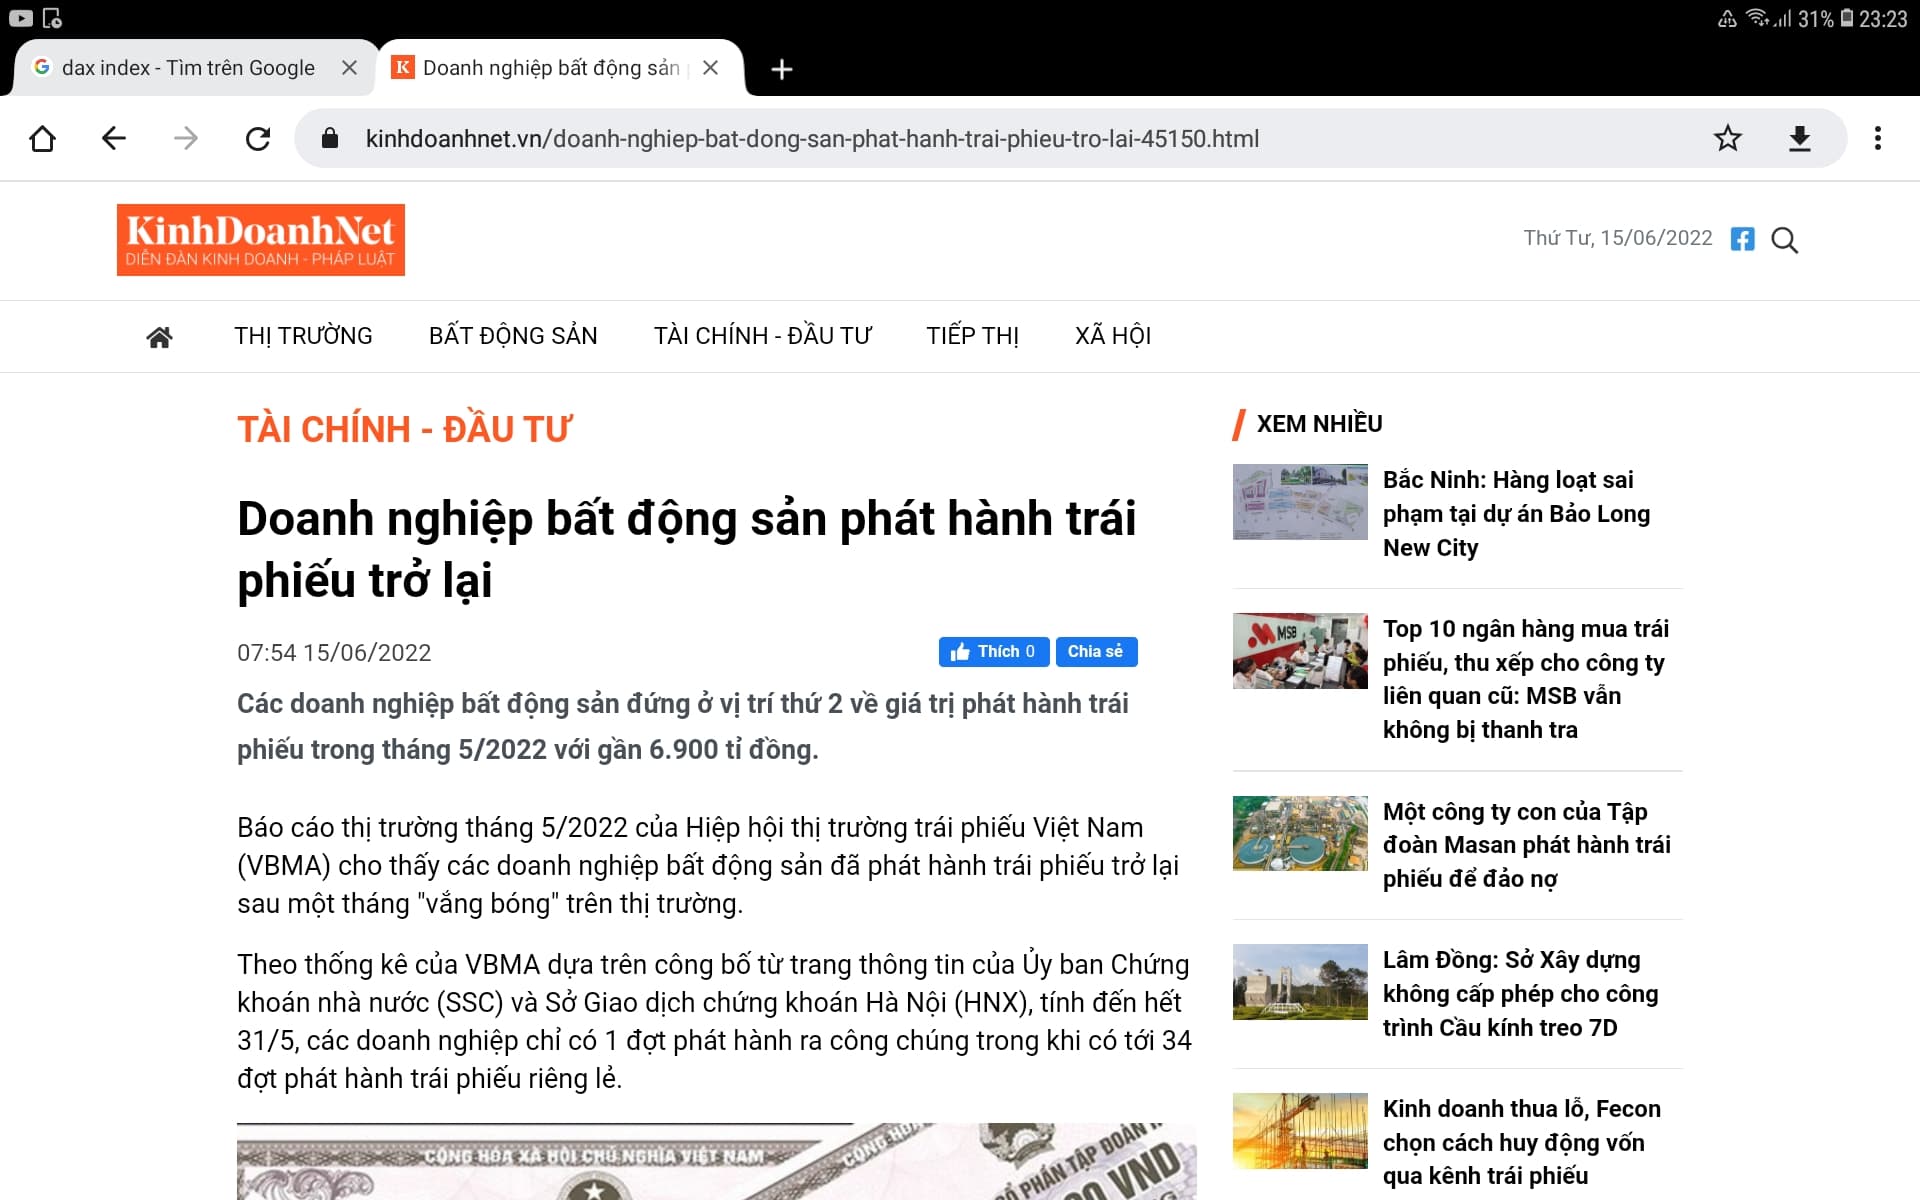This screenshot has width=1920, height=1200.
Task: Open the site's Facebook icon
Action: [x=1742, y=239]
